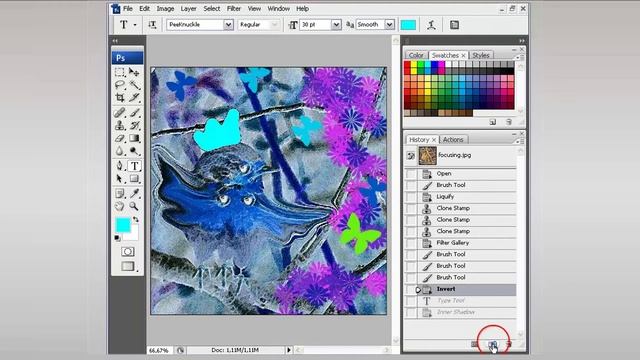The image size is (640, 360).
Task: Switch to the Actions tab
Action: (453, 140)
